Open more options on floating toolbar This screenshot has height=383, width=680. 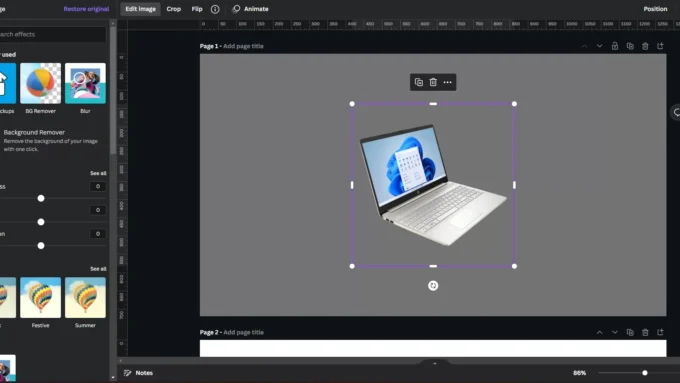pos(448,82)
